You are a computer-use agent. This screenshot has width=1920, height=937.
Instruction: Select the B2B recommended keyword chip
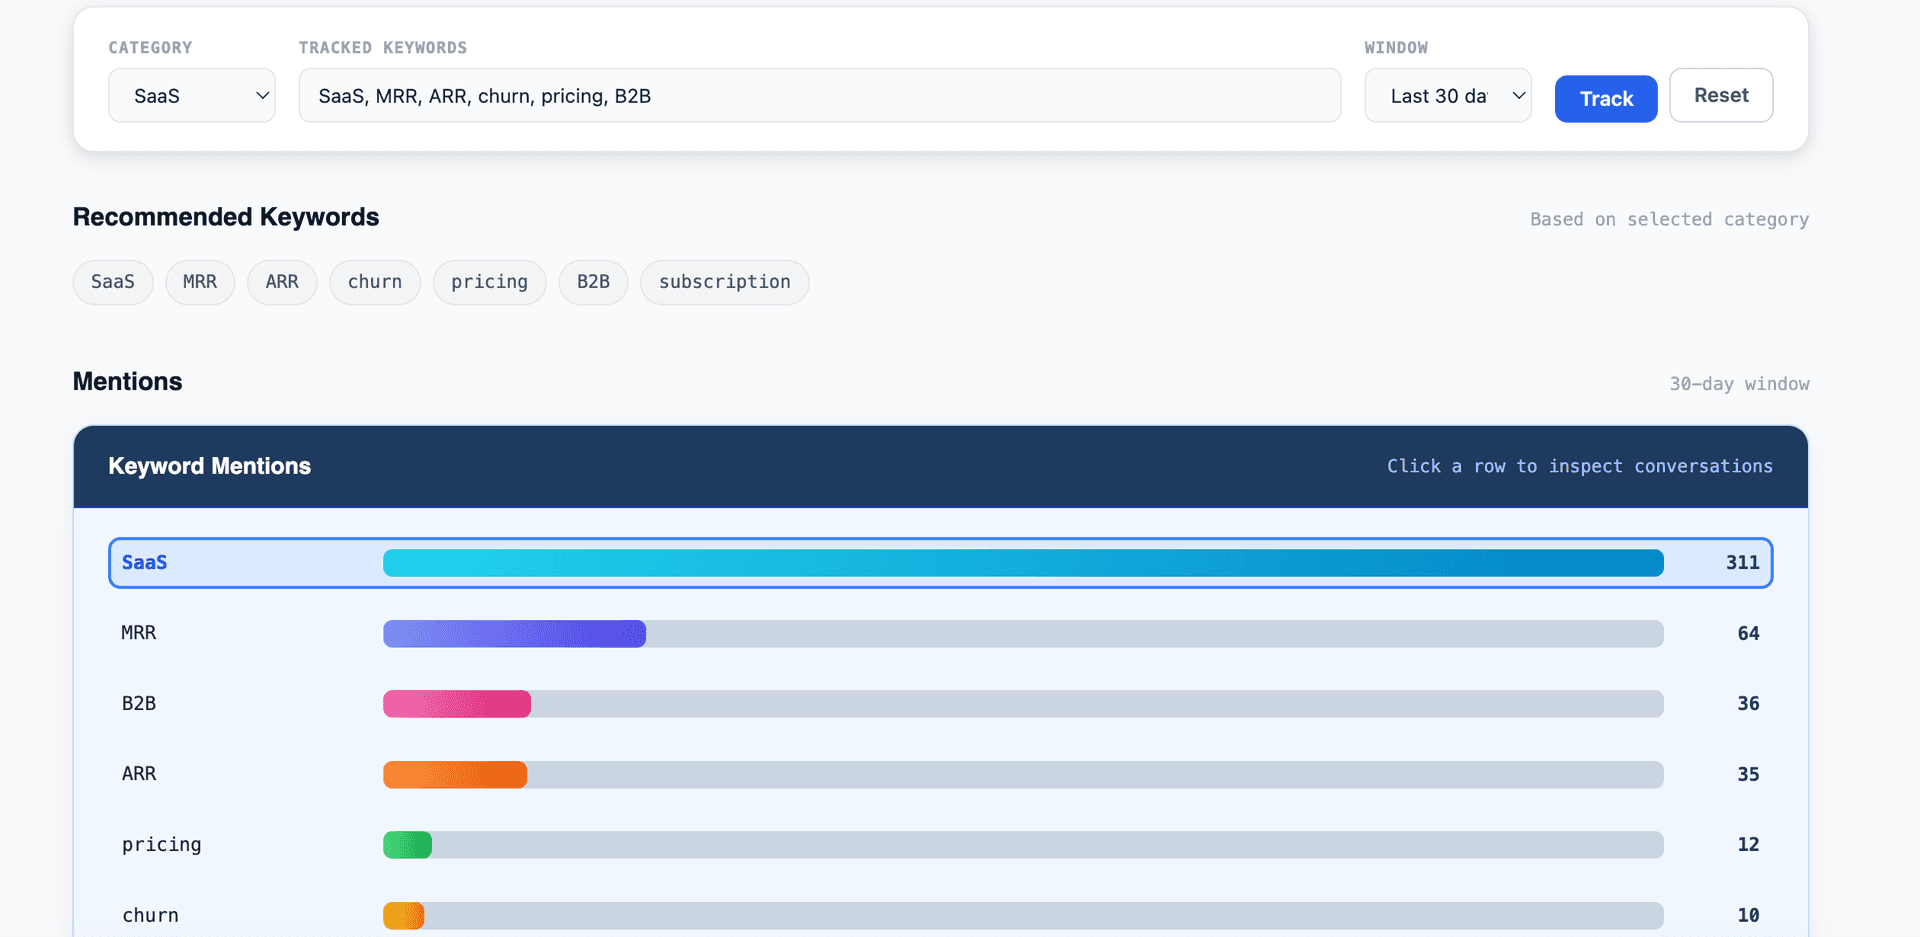click(x=593, y=282)
